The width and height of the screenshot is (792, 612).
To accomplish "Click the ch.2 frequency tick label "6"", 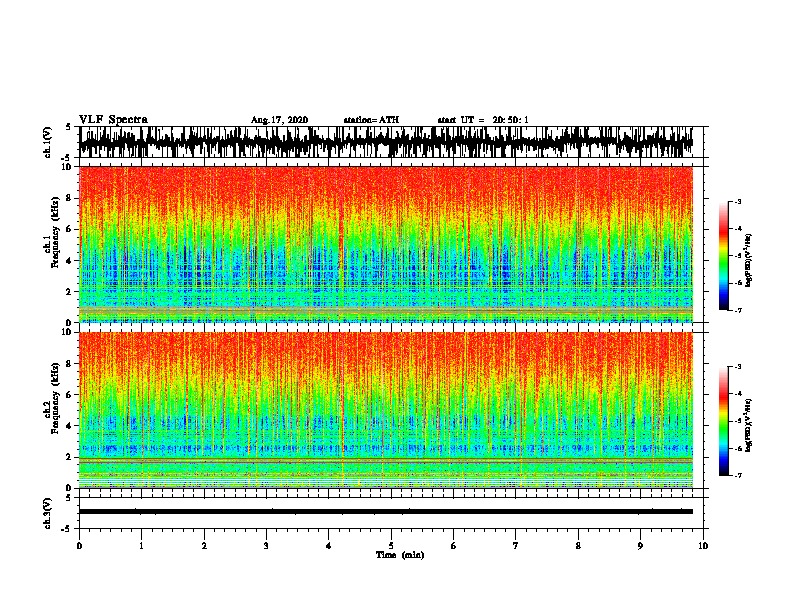I will (69, 395).
